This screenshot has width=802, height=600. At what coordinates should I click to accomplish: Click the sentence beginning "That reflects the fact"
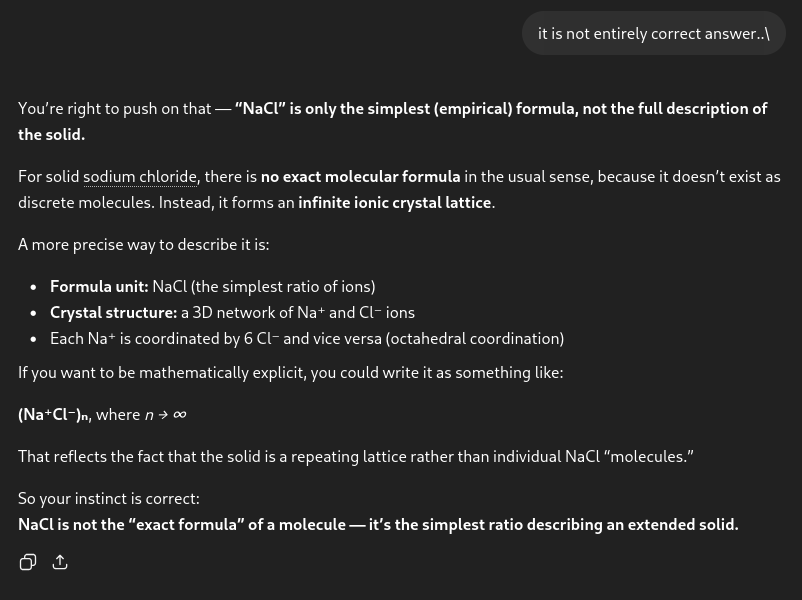pyautogui.click(x=355, y=456)
